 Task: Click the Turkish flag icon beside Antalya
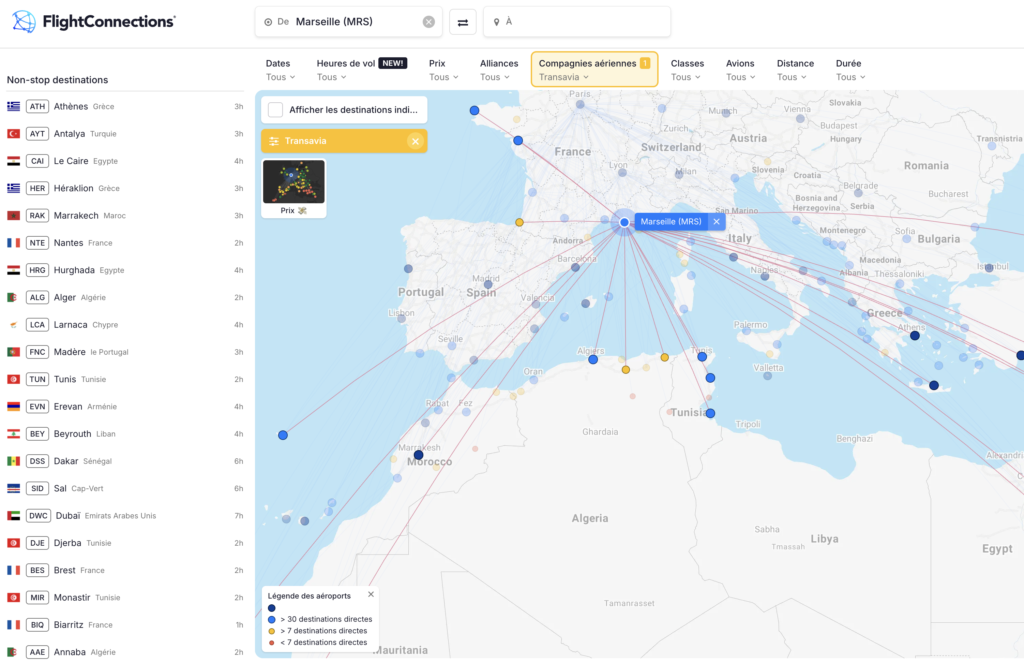tap(13, 134)
